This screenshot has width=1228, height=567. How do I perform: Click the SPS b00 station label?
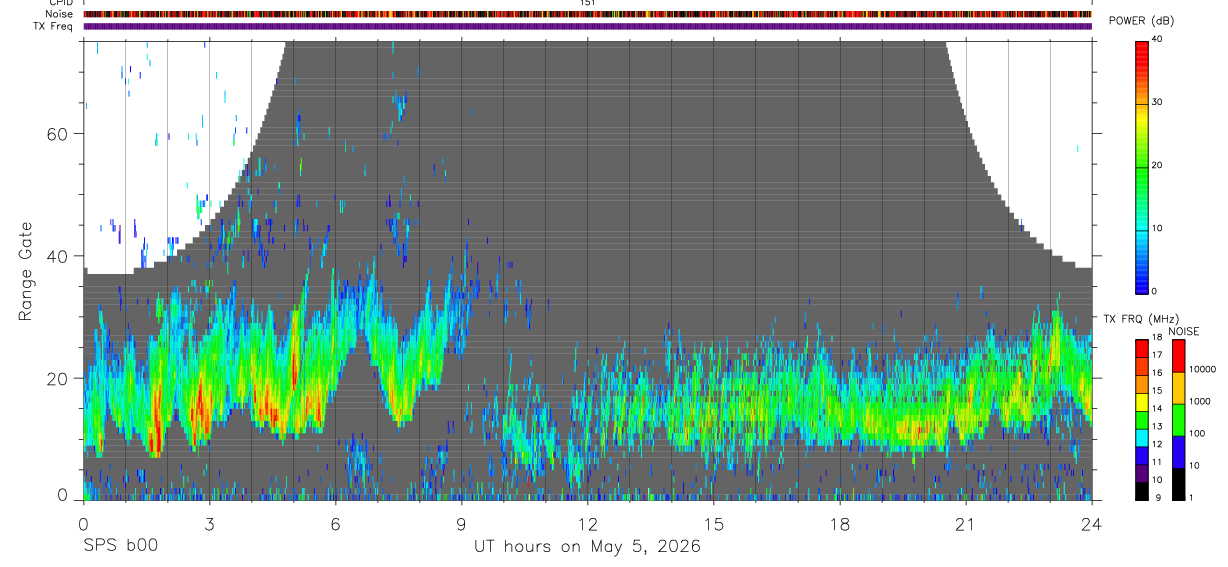(120, 547)
